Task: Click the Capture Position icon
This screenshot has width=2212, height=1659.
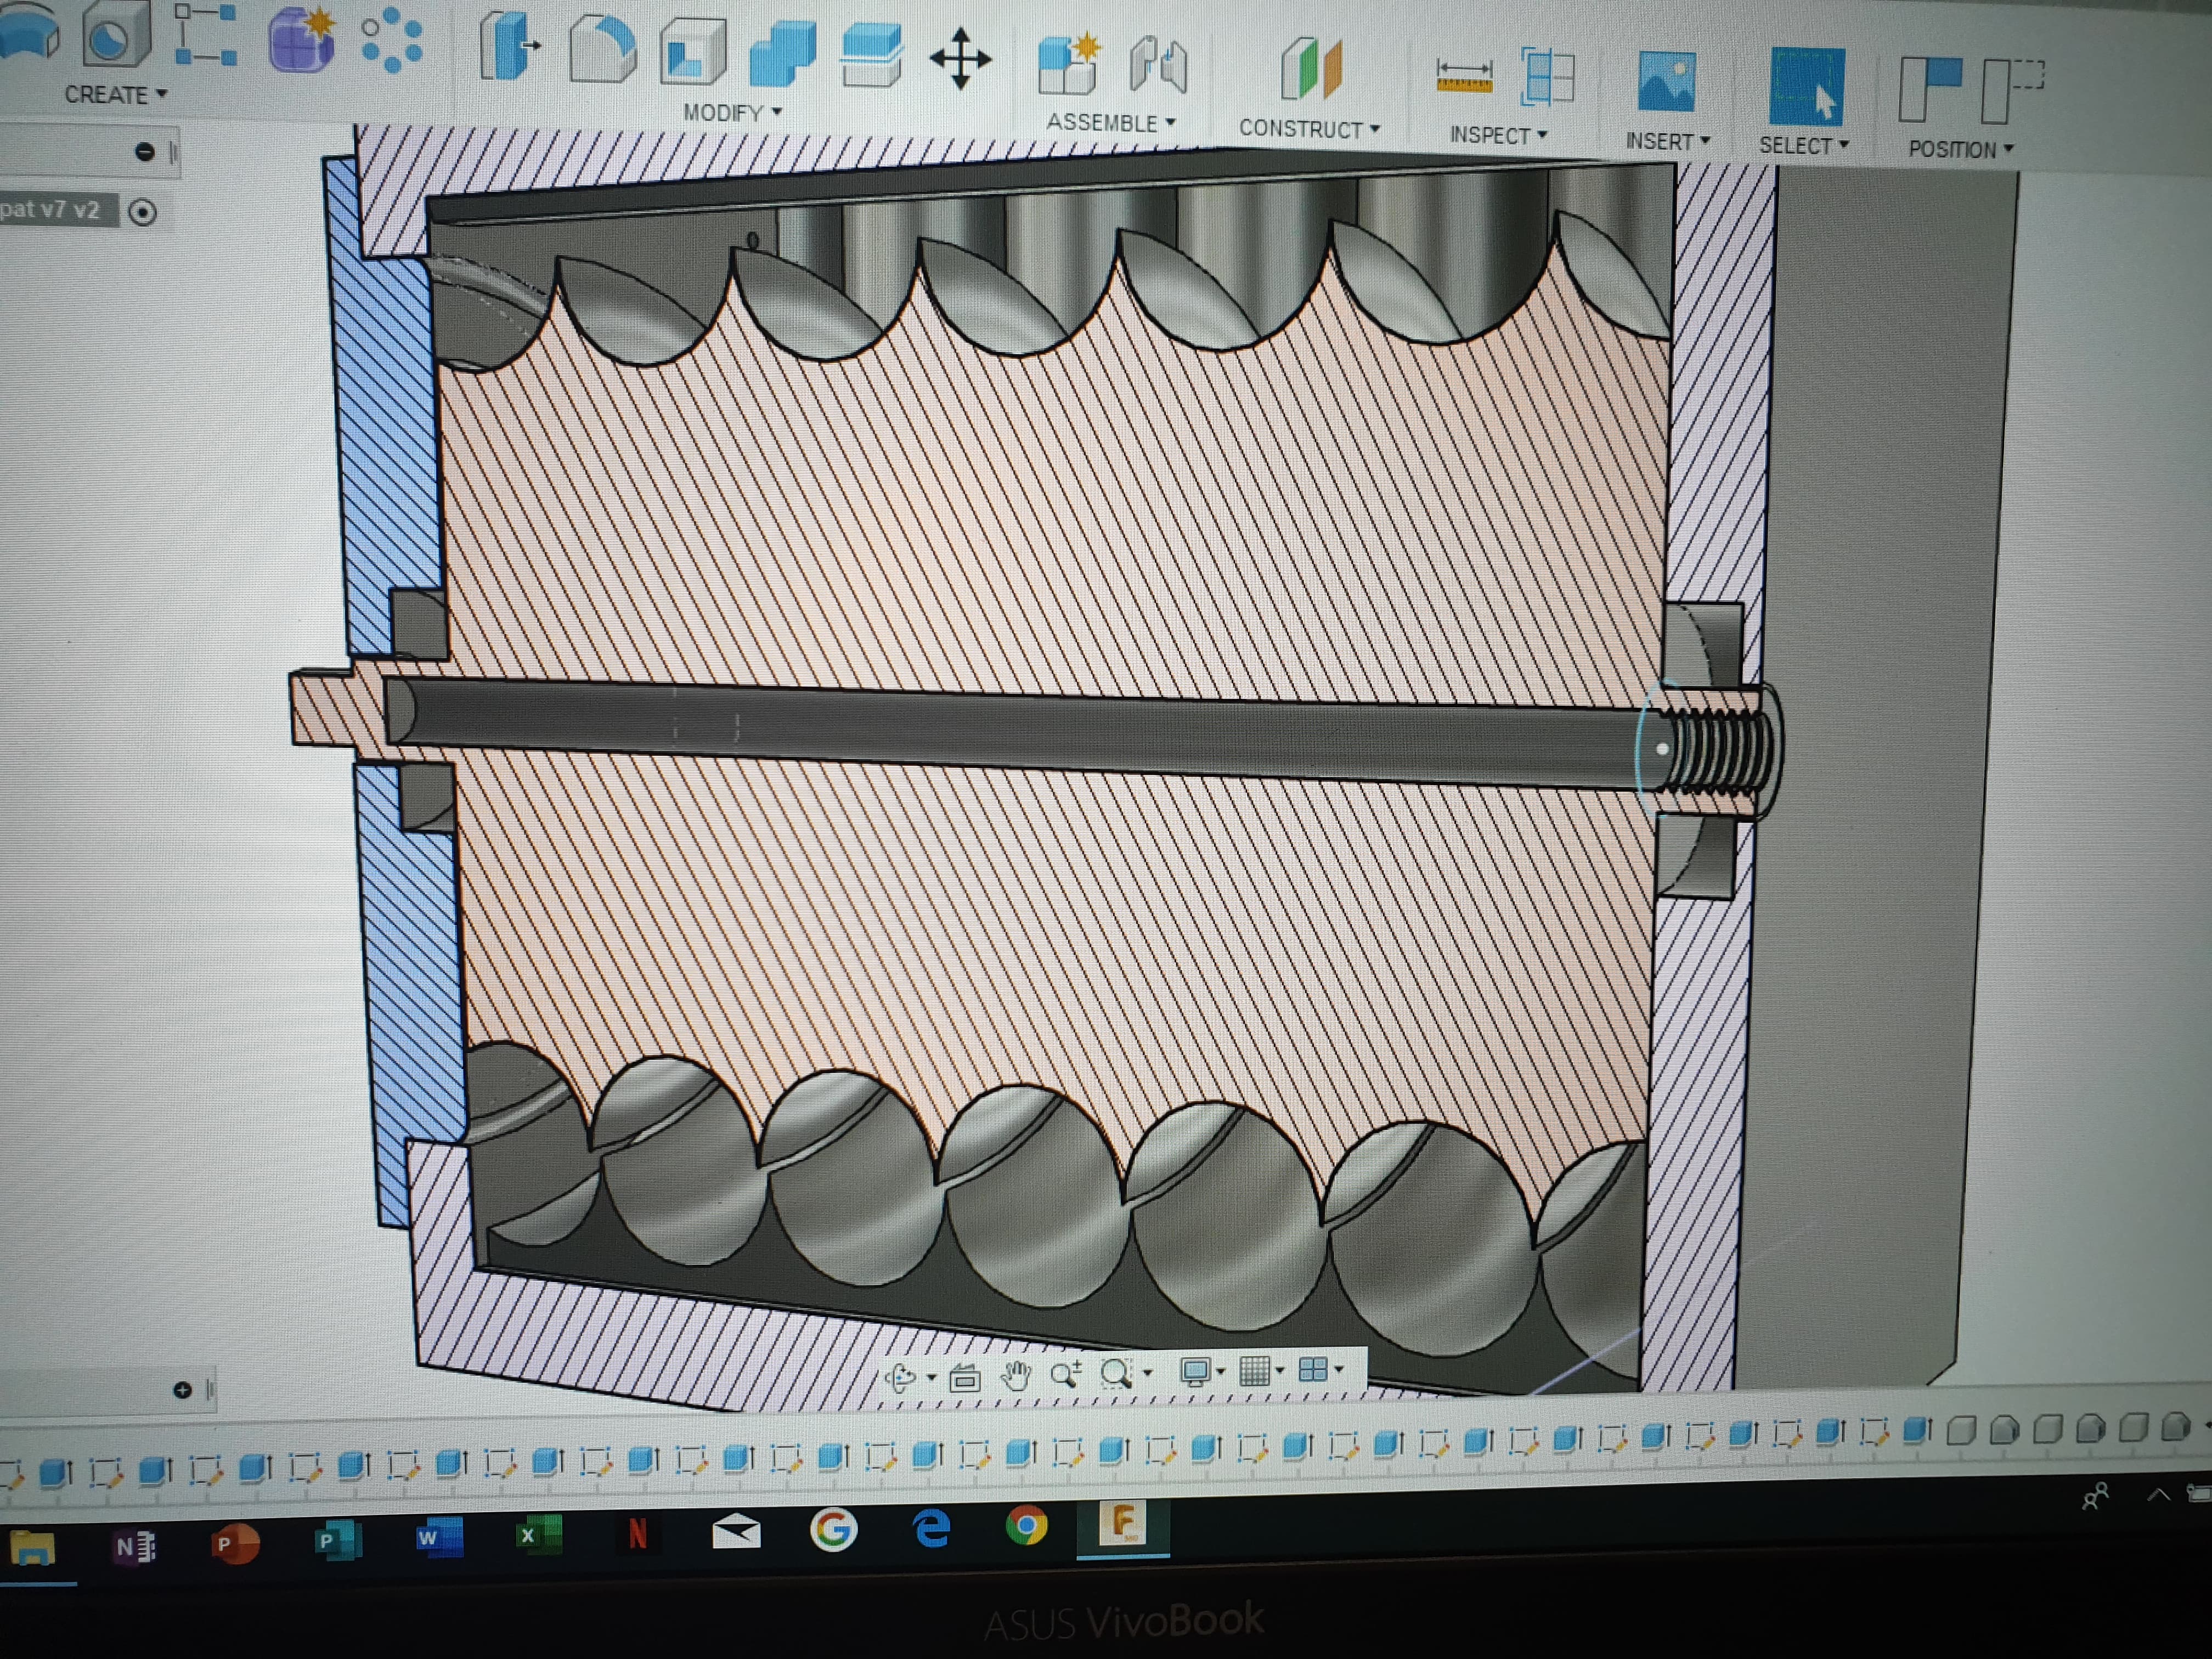Action: [1930, 89]
